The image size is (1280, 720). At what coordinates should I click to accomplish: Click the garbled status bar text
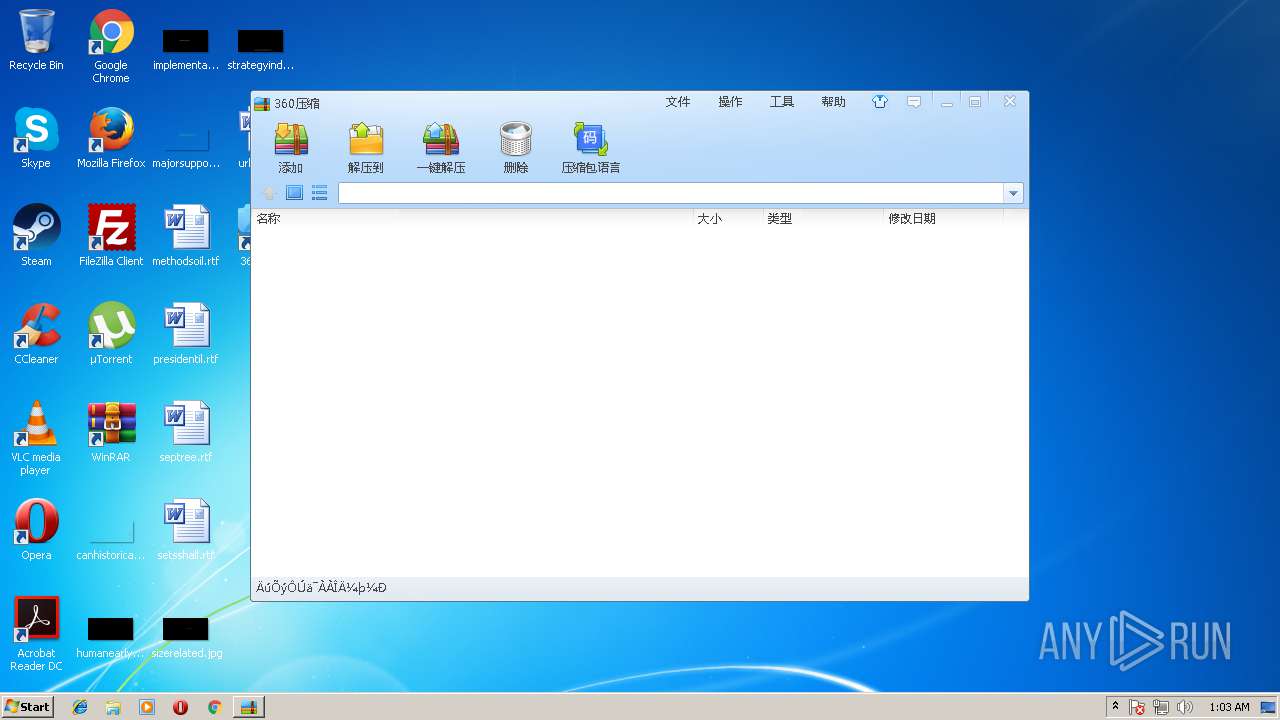[321, 588]
